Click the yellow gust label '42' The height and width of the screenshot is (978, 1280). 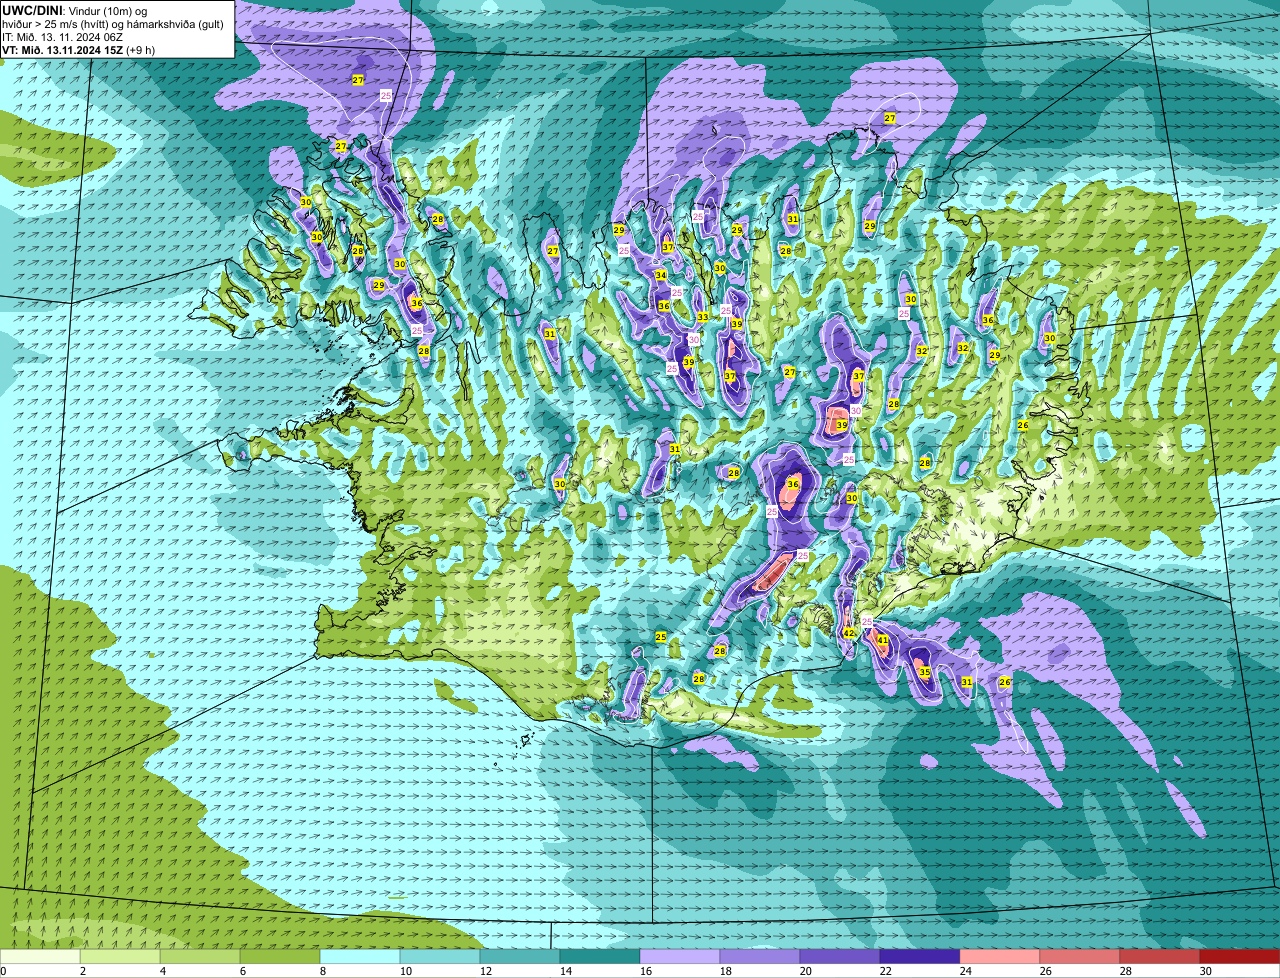849,633
